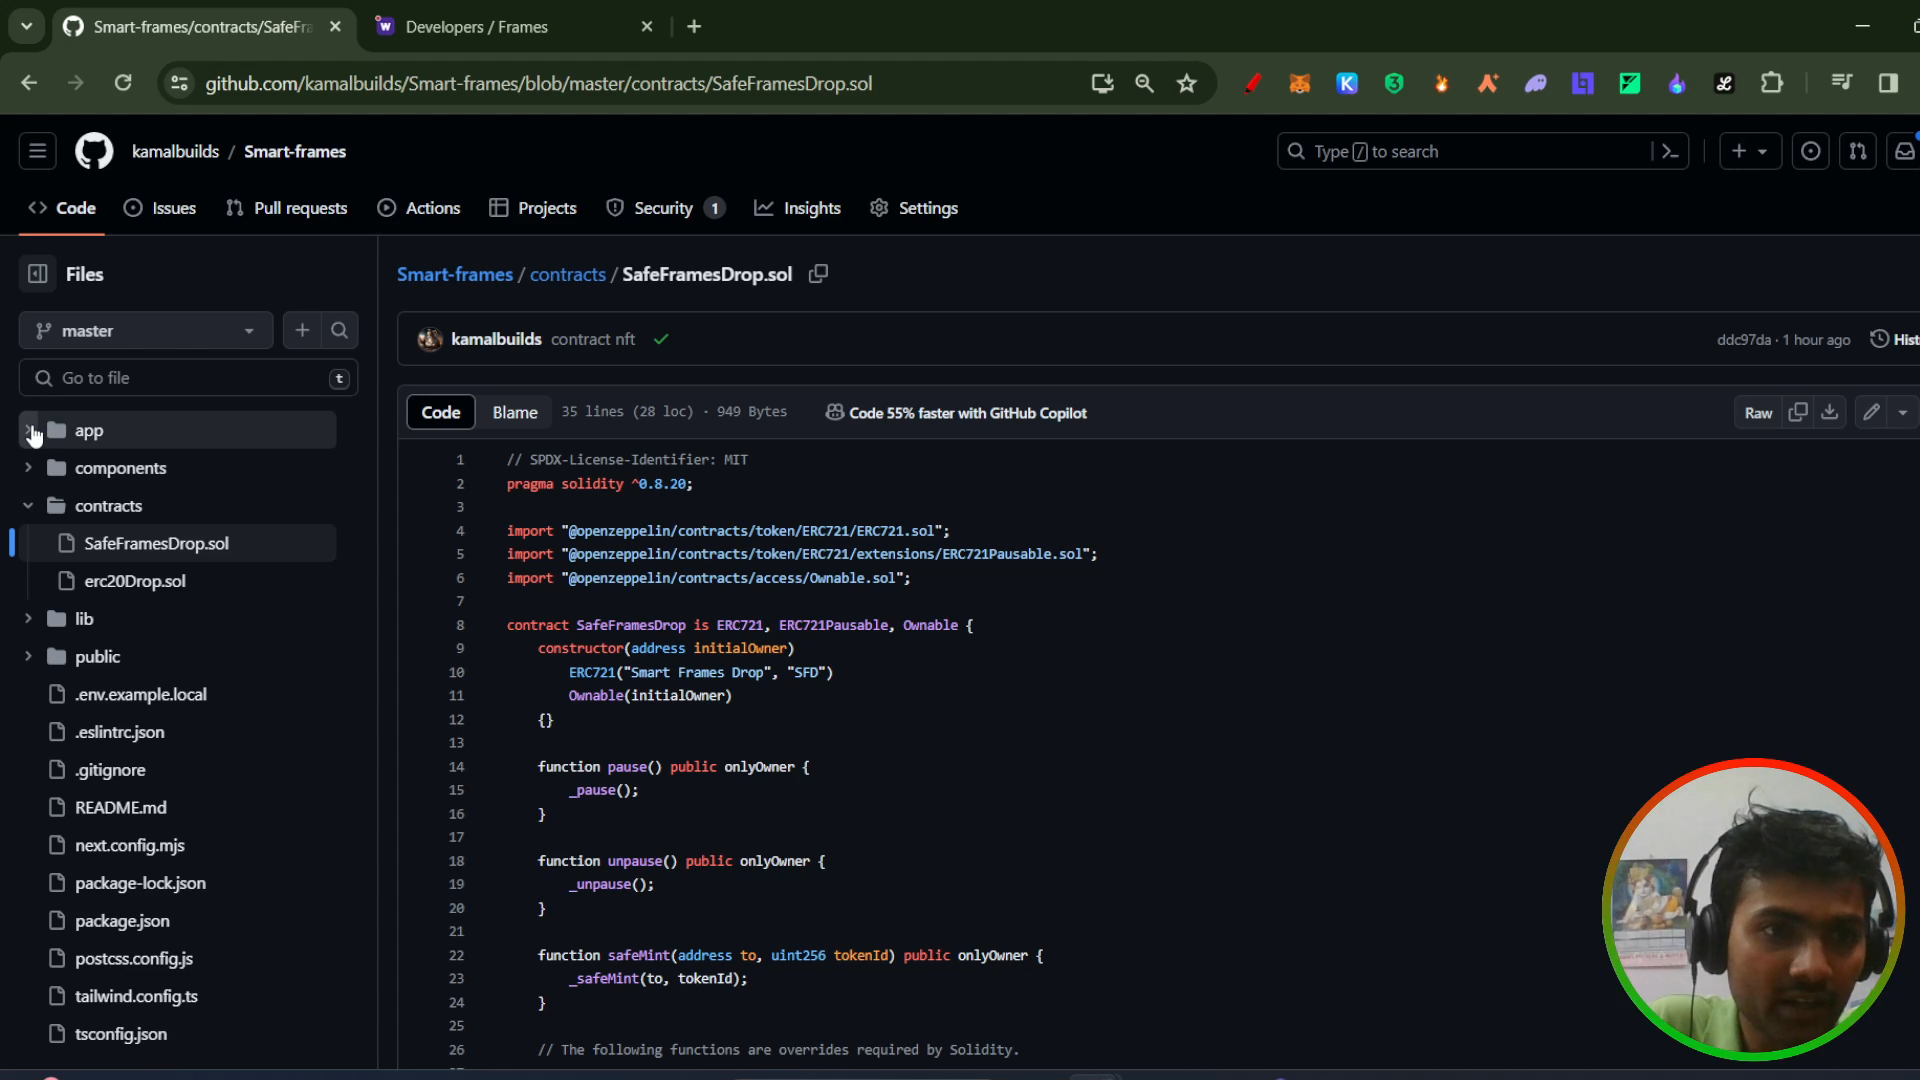This screenshot has height=1080, width=1920.
Task: Switch to the Blame view
Action: point(515,413)
